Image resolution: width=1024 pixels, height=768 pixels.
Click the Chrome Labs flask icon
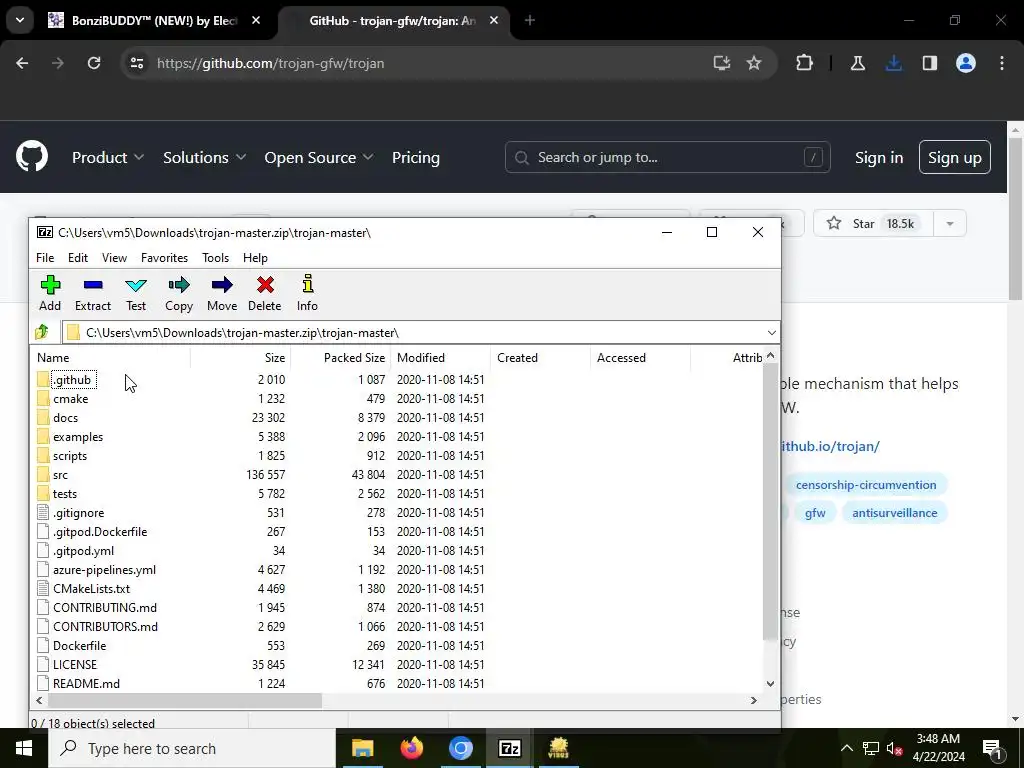(x=857, y=63)
